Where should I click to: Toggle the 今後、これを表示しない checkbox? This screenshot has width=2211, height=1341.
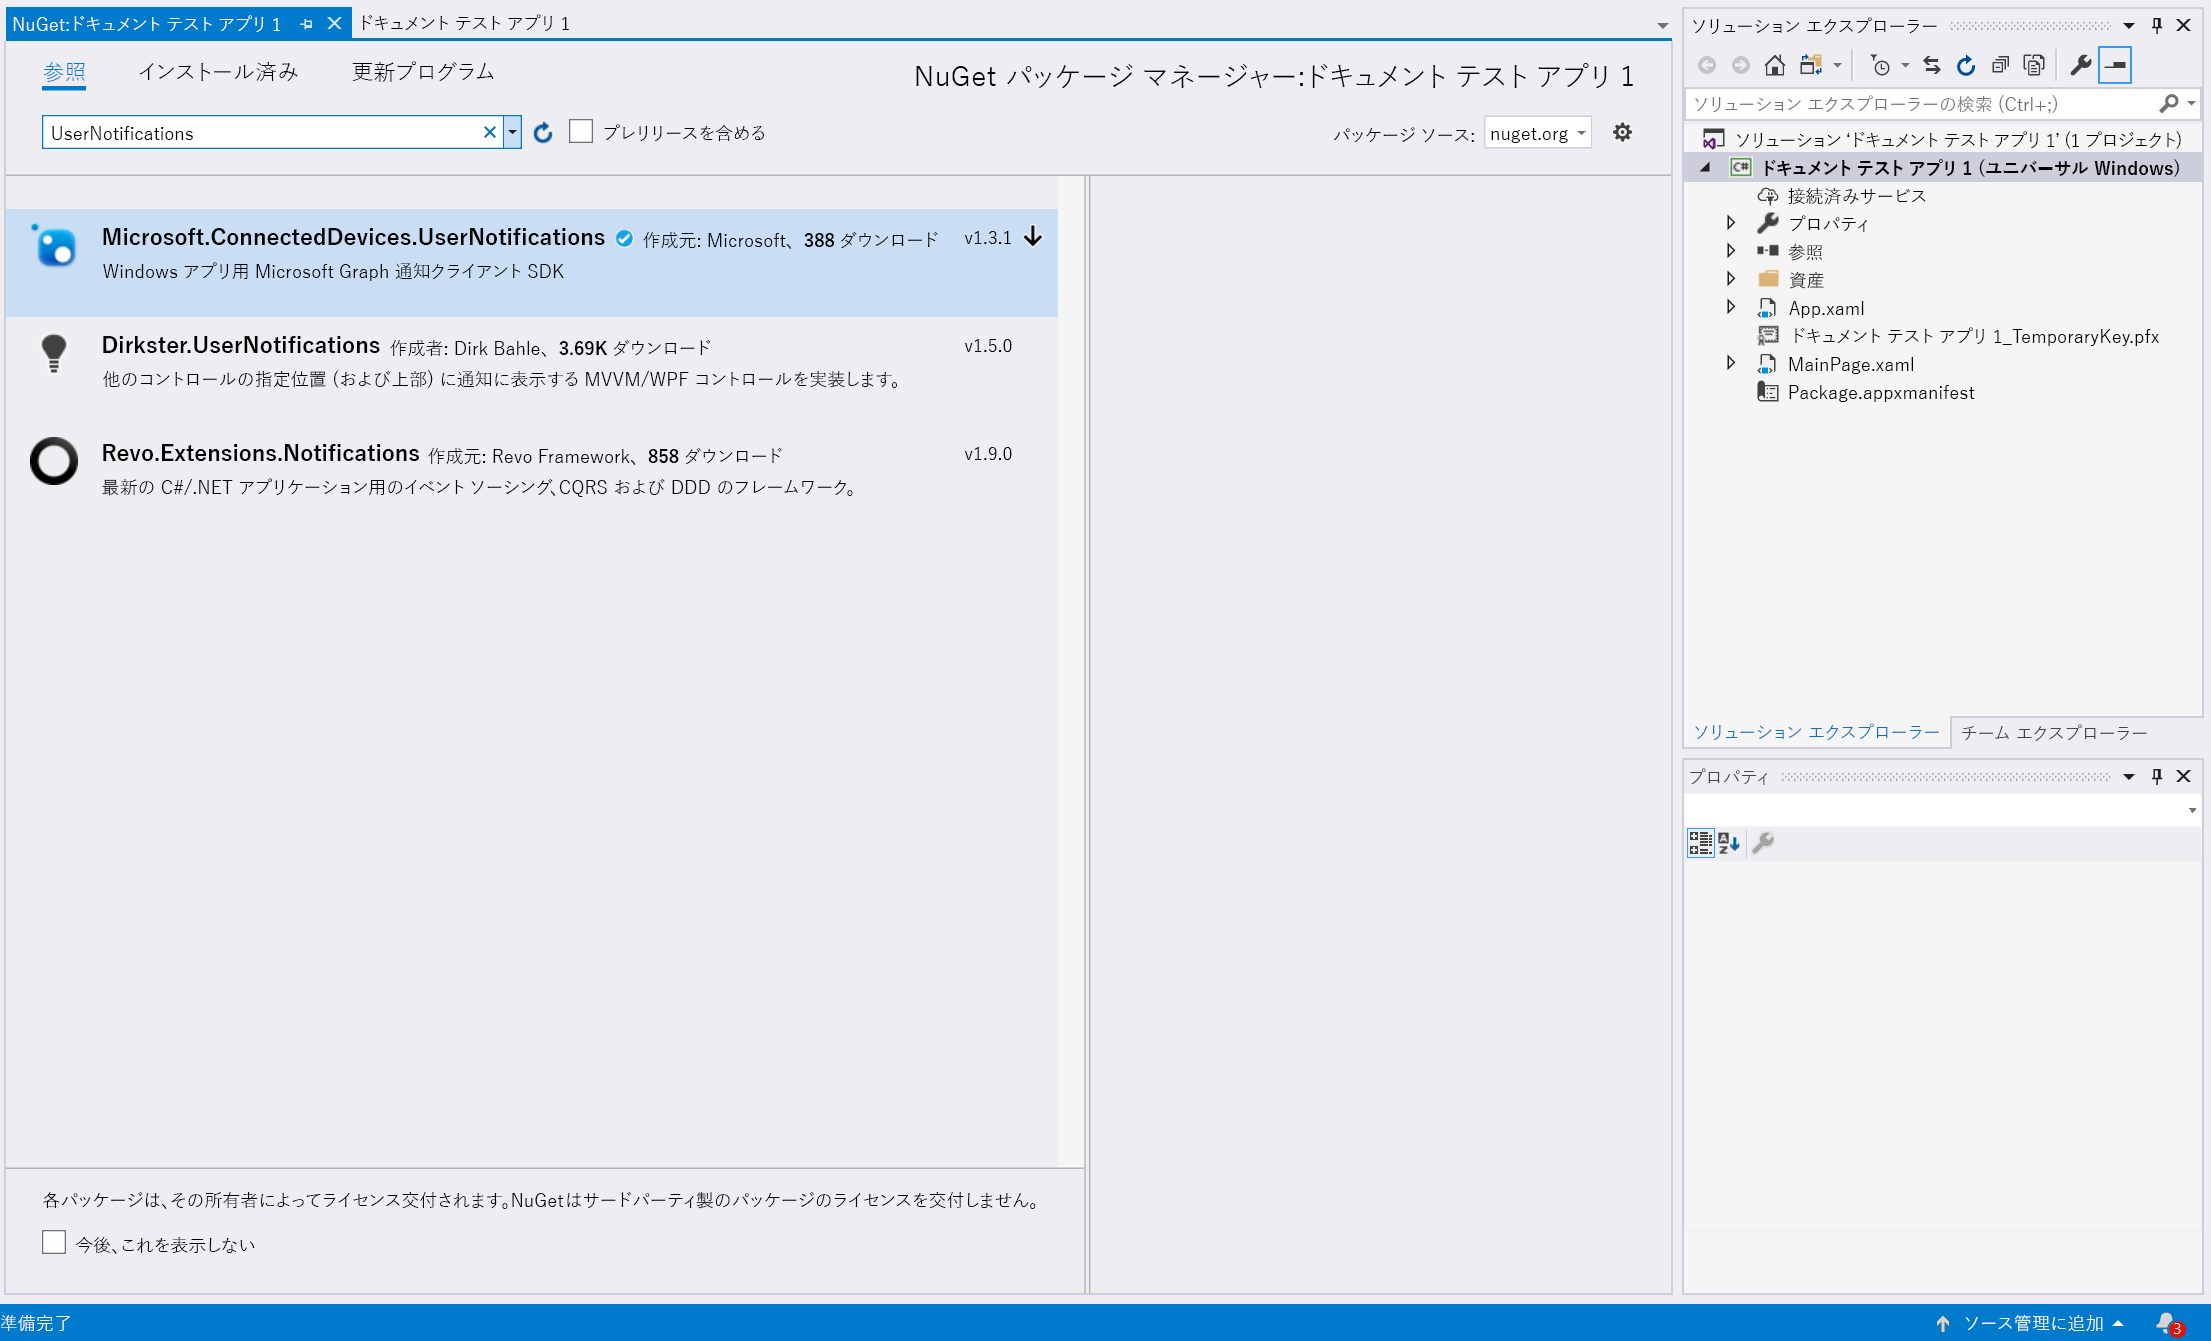coord(52,1245)
